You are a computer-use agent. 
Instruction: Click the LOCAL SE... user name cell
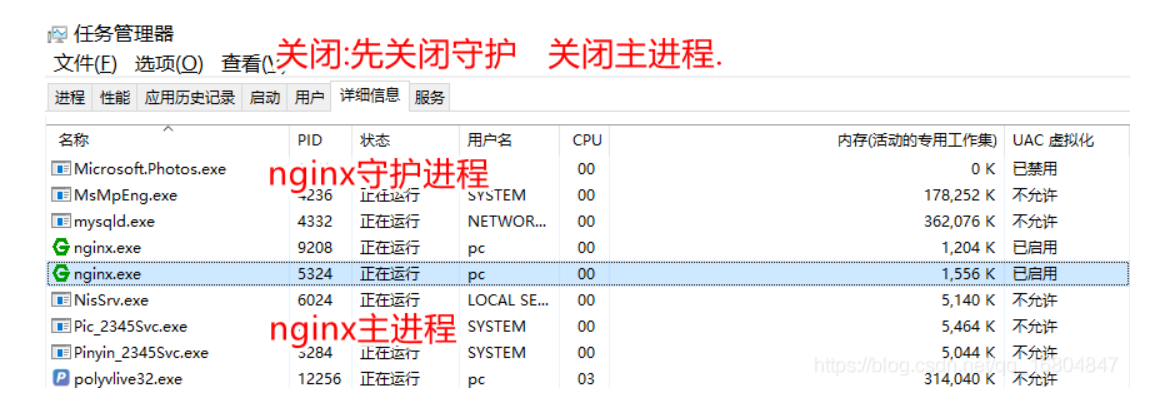pyautogui.click(x=508, y=300)
